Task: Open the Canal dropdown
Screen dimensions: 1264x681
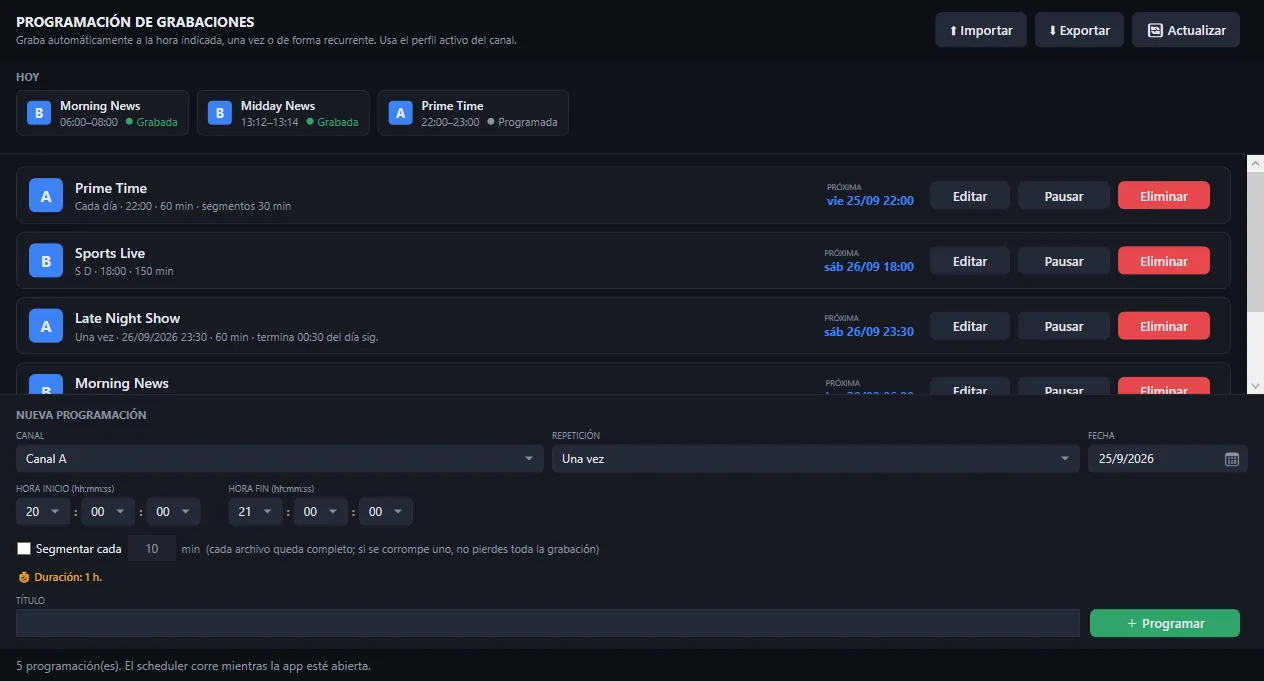Action: point(280,459)
